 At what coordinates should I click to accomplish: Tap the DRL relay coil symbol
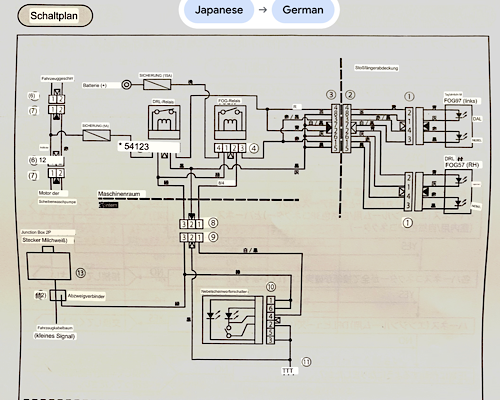coord(164,125)
